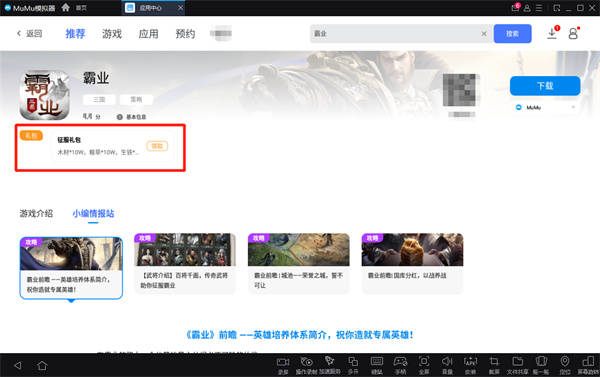Claim the 征服礼包 gift pack button
This screenshot has height=377, width=600.
157,146
